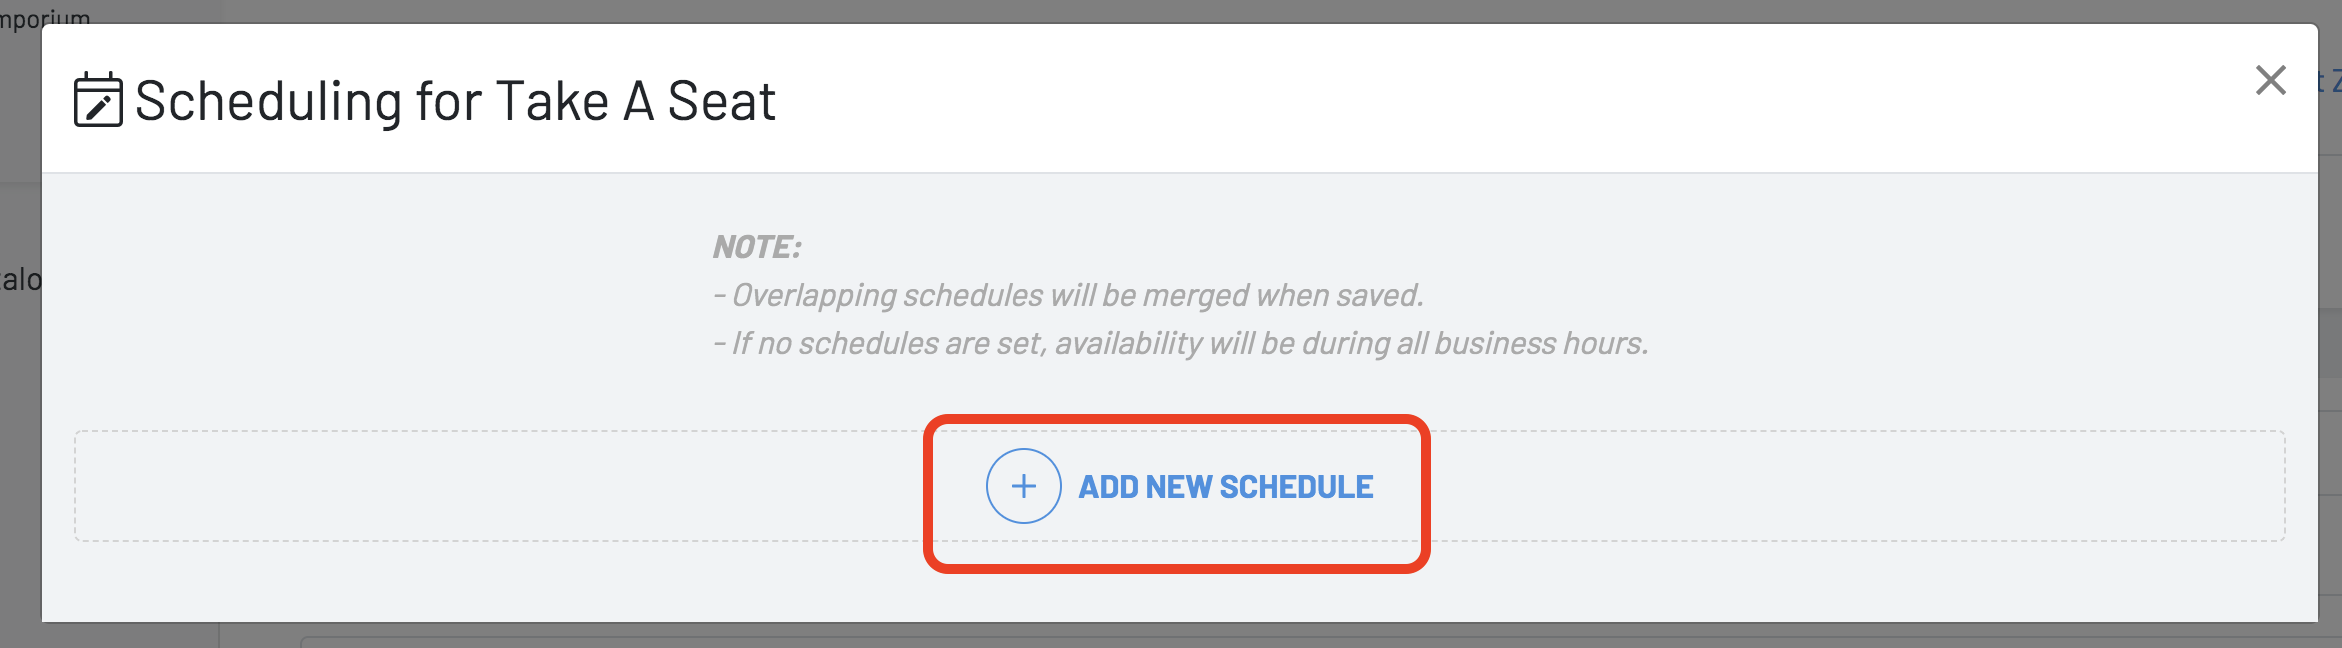Image resolution: width=2342 pixels, height=648 pixels.
Task: Click the overlapping schedules merged note line
Action: click(1068, 295)
